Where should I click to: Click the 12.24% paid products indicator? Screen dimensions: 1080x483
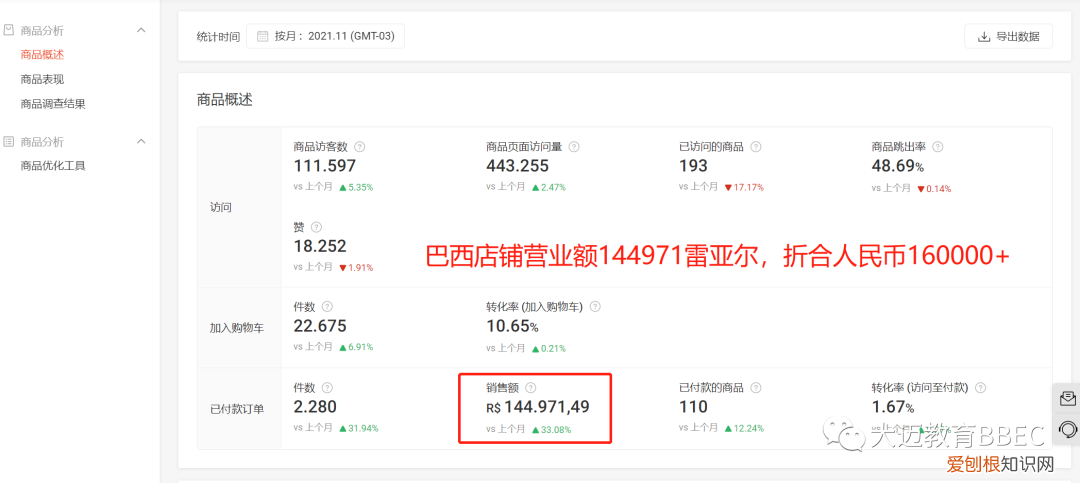[744, 428]
